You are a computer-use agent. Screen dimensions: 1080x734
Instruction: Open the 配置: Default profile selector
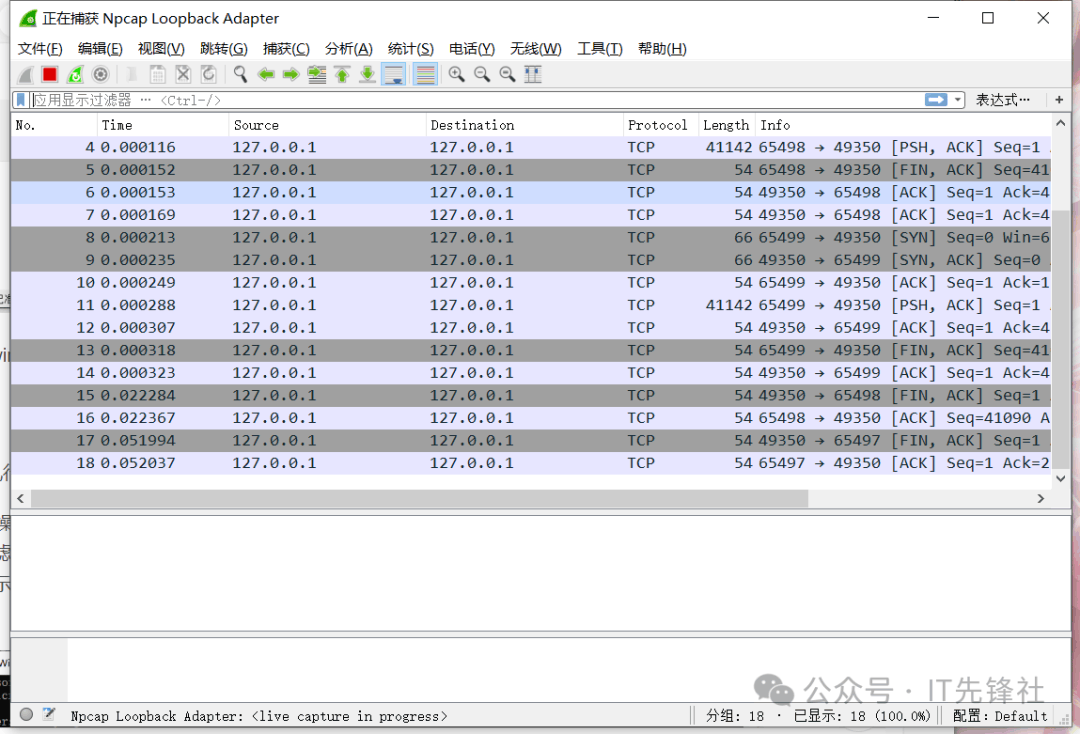point(1000,716)
